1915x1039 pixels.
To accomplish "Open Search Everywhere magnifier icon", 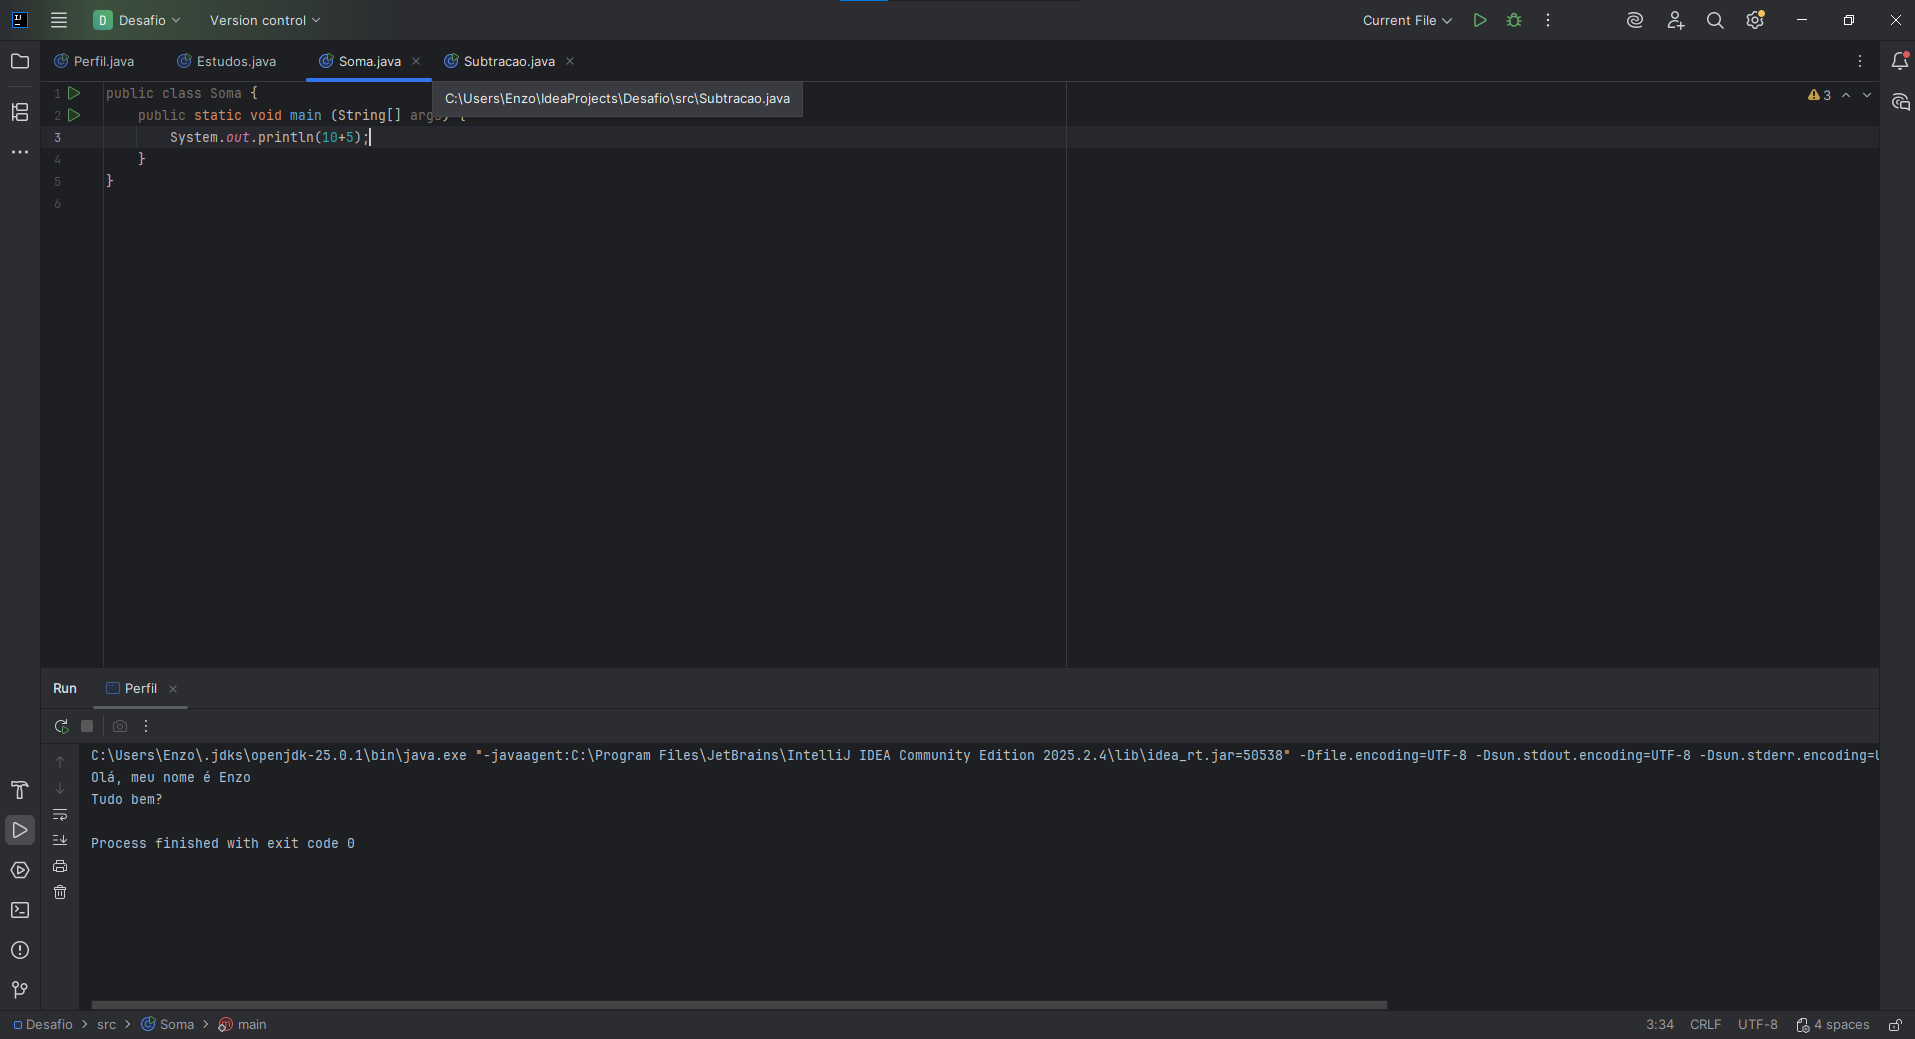I will 1715,20.
